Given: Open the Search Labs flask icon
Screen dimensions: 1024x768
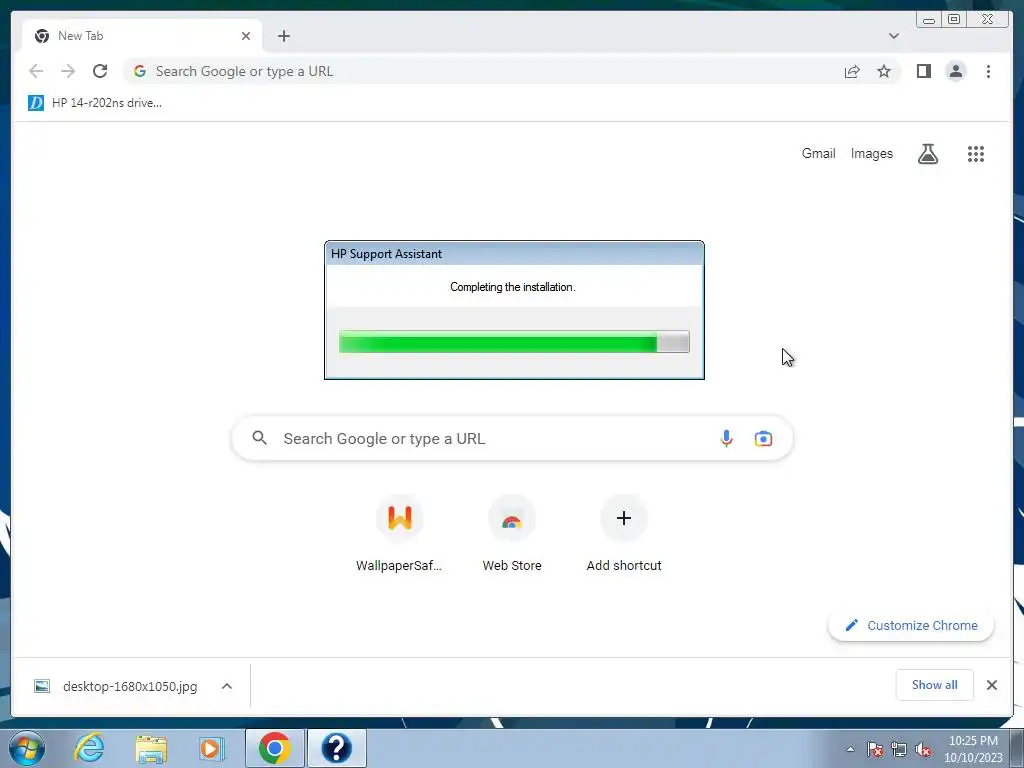Looking at the screenshot, I should click(x=927, y=154).
